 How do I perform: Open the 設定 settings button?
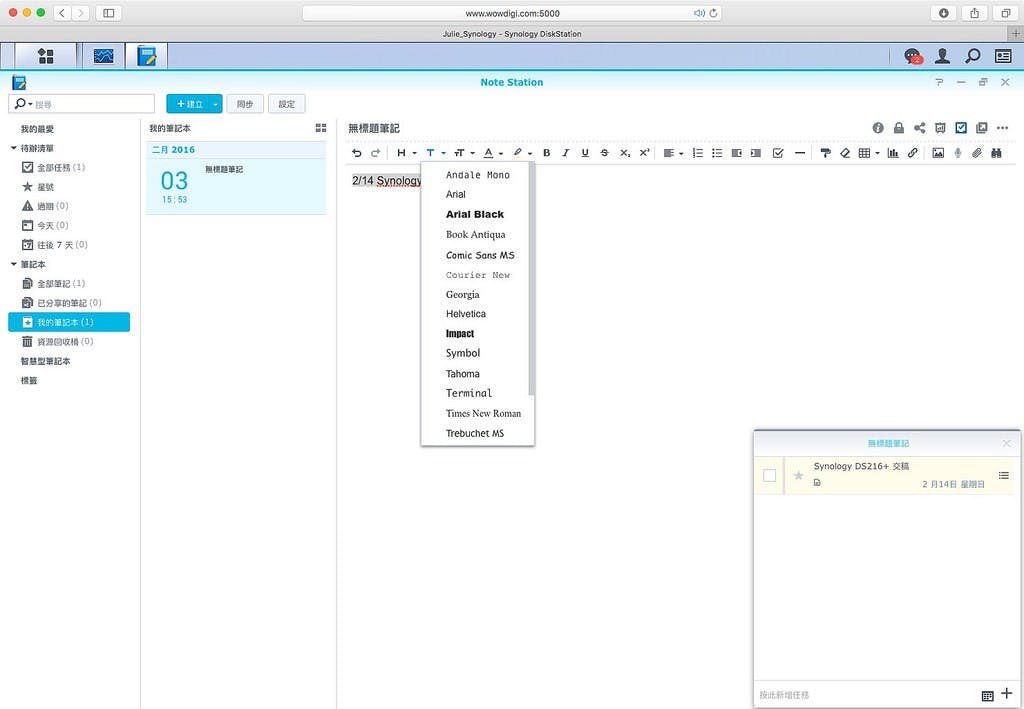286,104
